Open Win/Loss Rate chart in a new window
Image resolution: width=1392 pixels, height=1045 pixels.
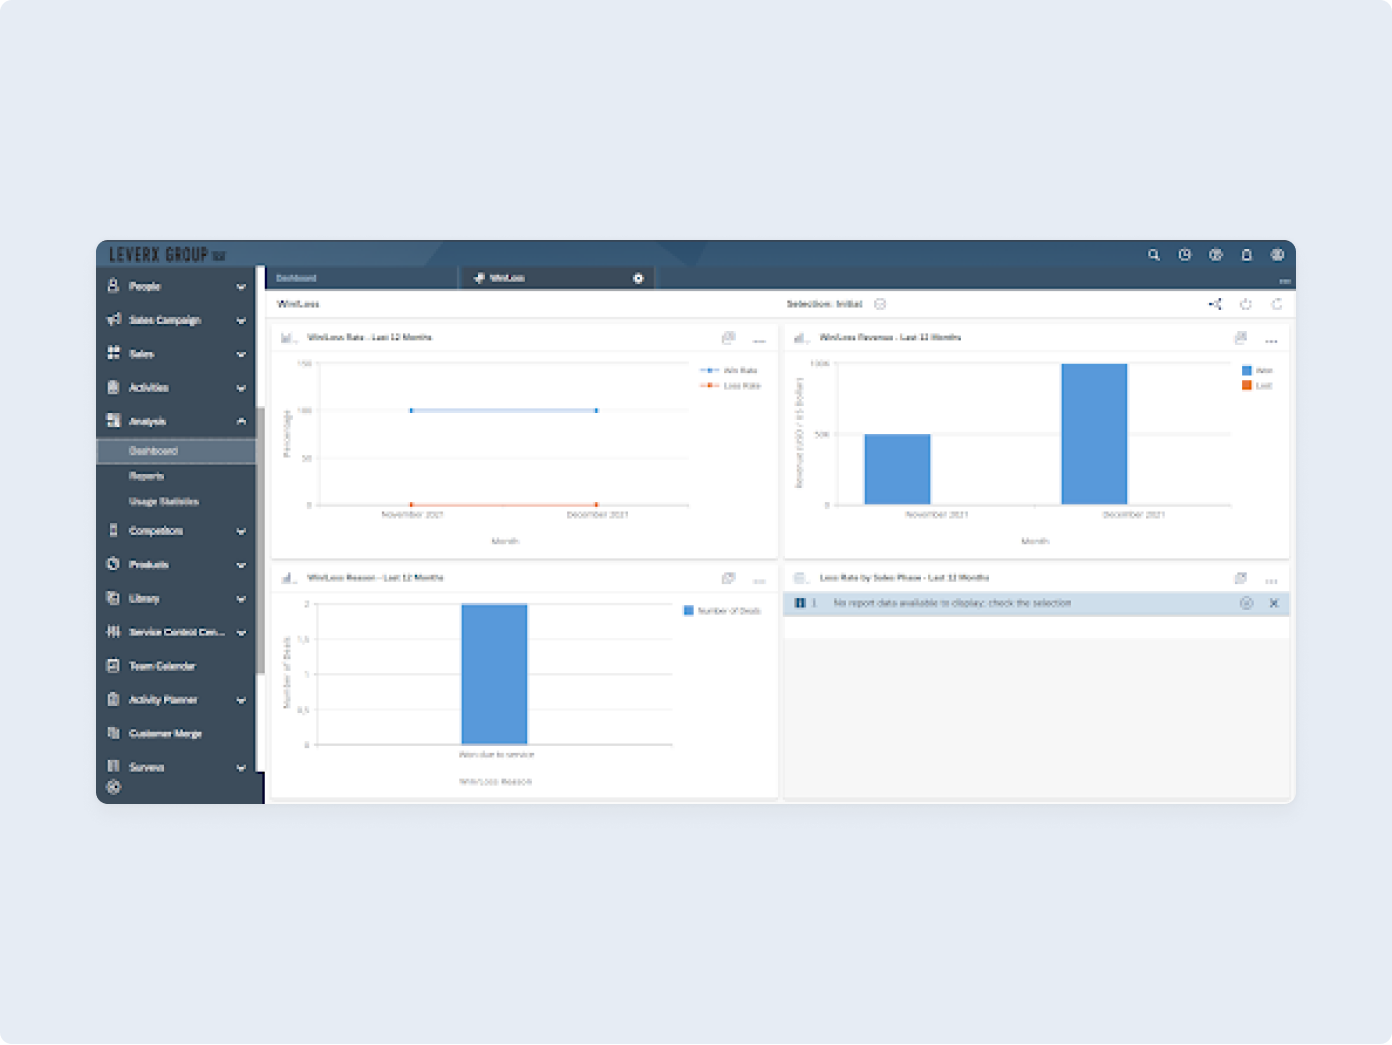(729, 338)
